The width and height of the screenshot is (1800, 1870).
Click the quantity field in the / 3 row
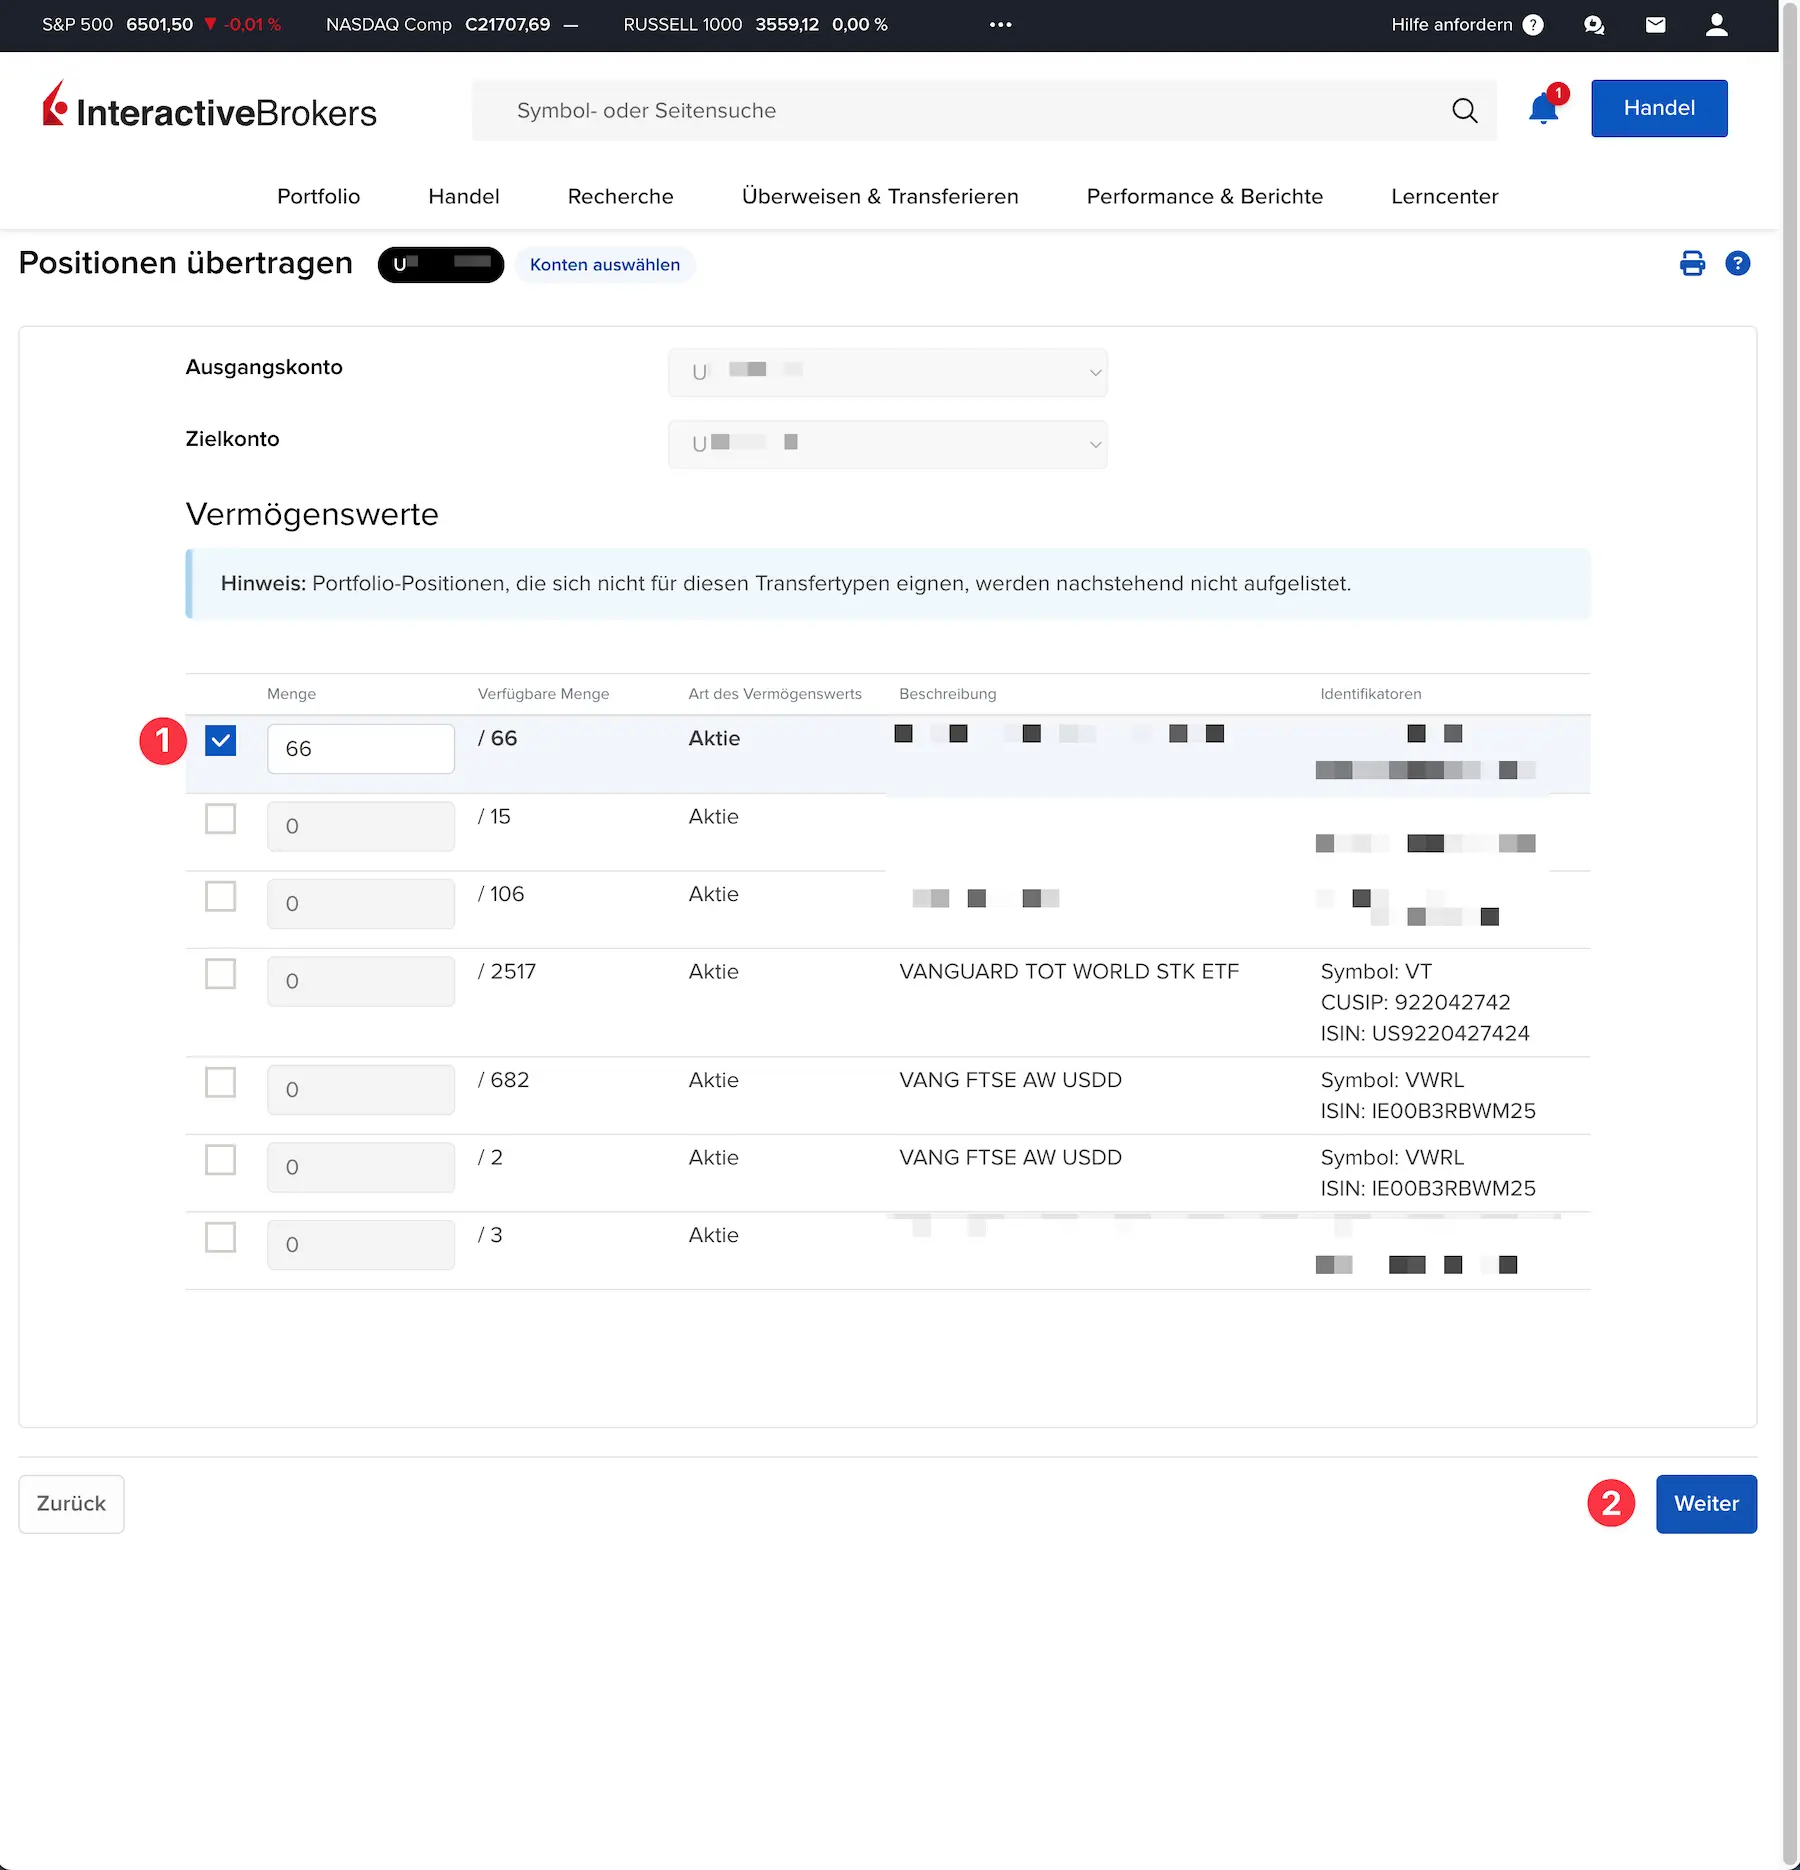tap(361, 1245)
